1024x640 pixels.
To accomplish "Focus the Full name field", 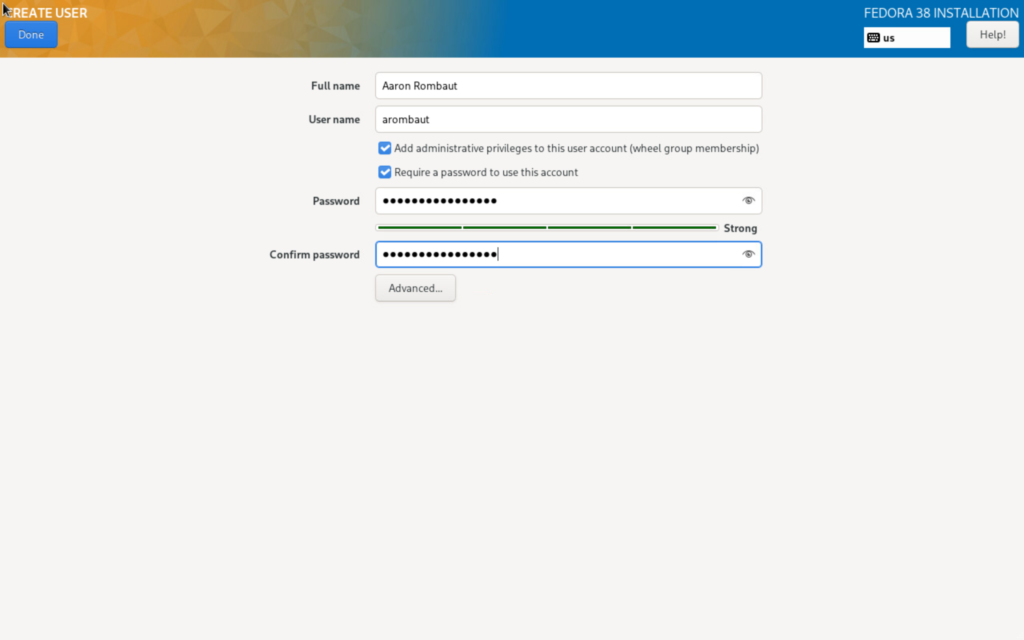I will [x=568, y=86].
